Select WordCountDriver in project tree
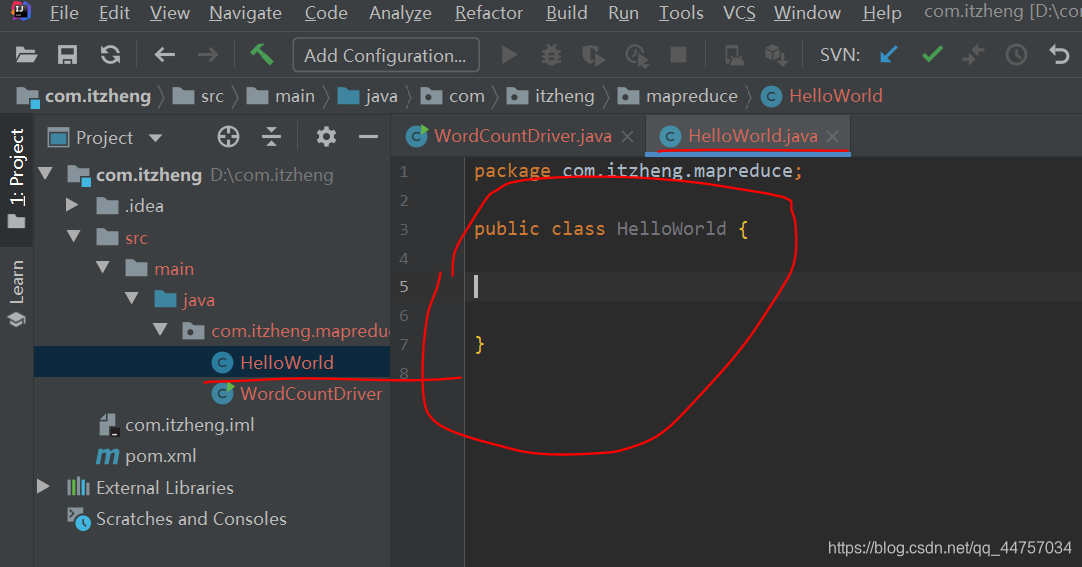 click(x=310, y=394)
